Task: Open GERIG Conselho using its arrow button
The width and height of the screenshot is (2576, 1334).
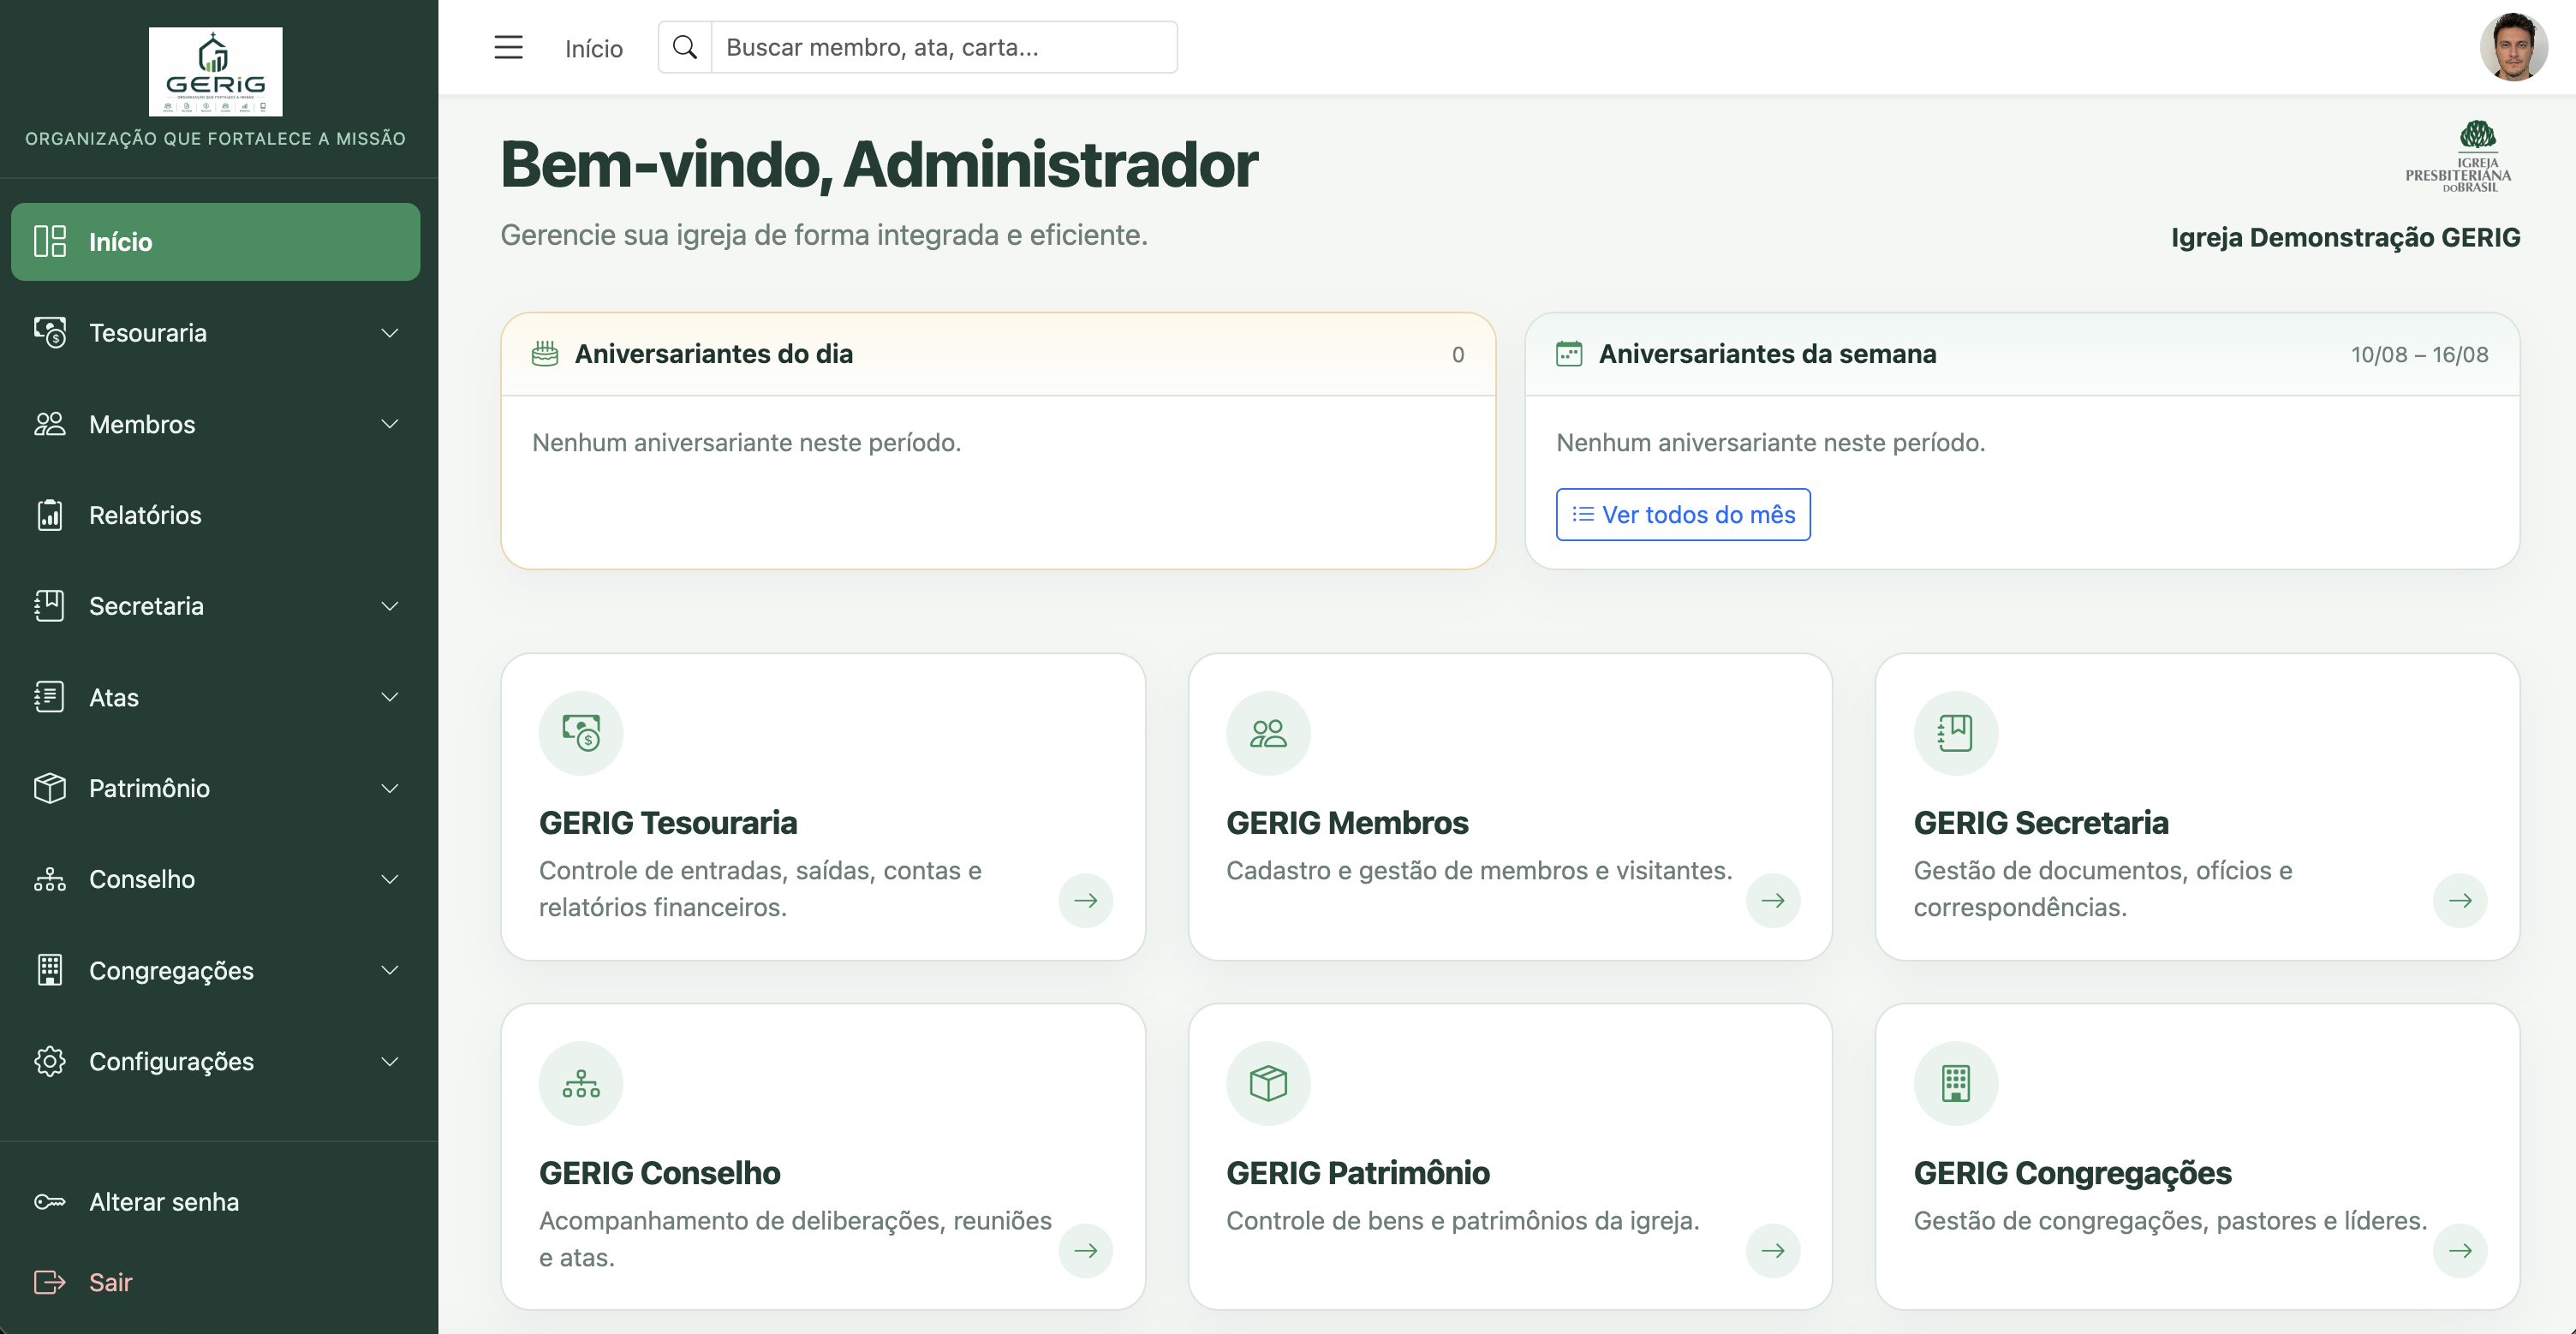Action: (x=1086, y=1250)
